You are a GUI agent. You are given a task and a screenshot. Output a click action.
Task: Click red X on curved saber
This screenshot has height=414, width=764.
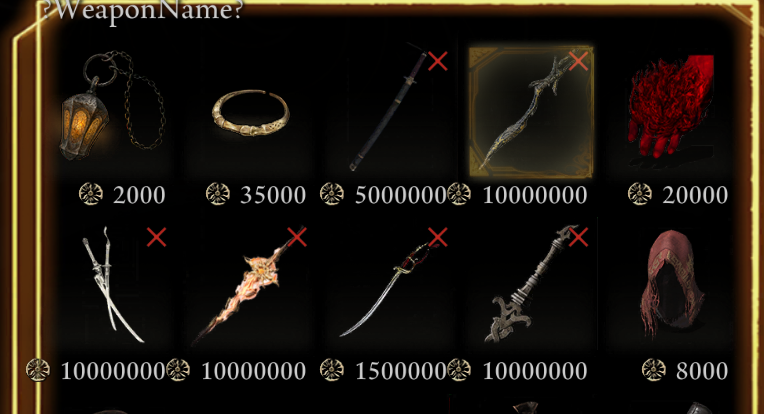click(438, 237)
